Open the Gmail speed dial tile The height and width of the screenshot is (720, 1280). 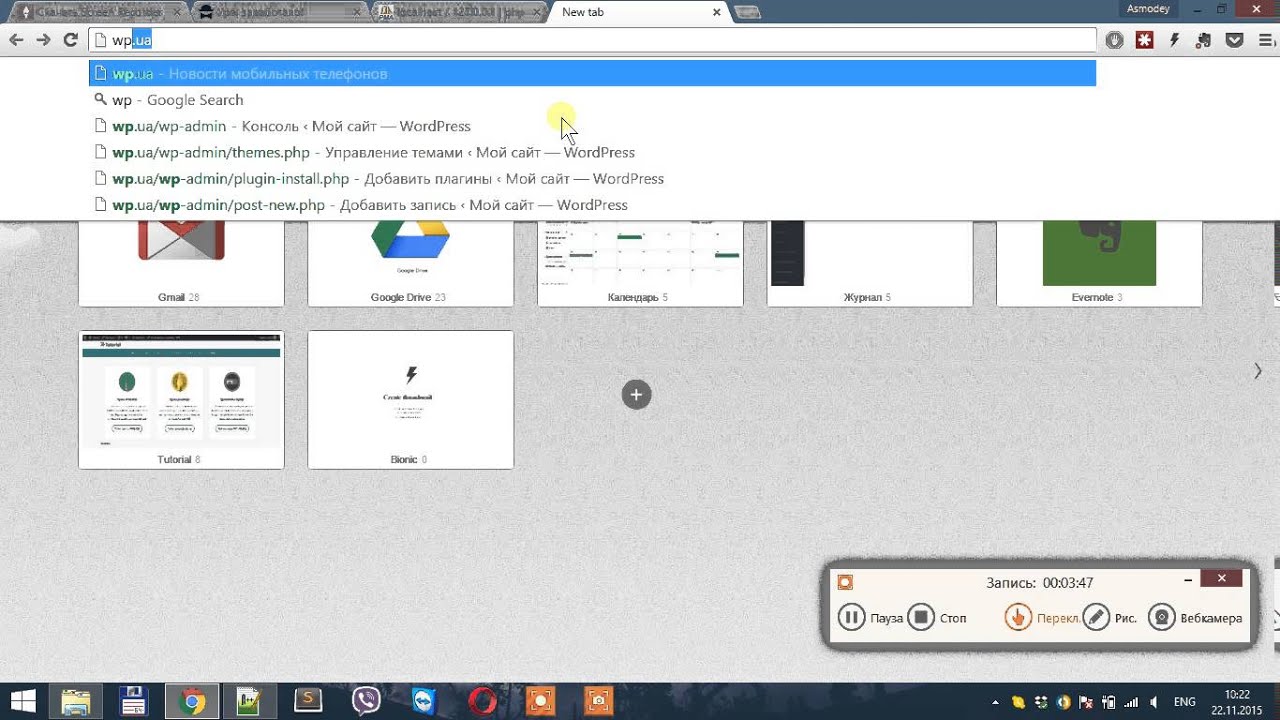[x=181, y=263]
